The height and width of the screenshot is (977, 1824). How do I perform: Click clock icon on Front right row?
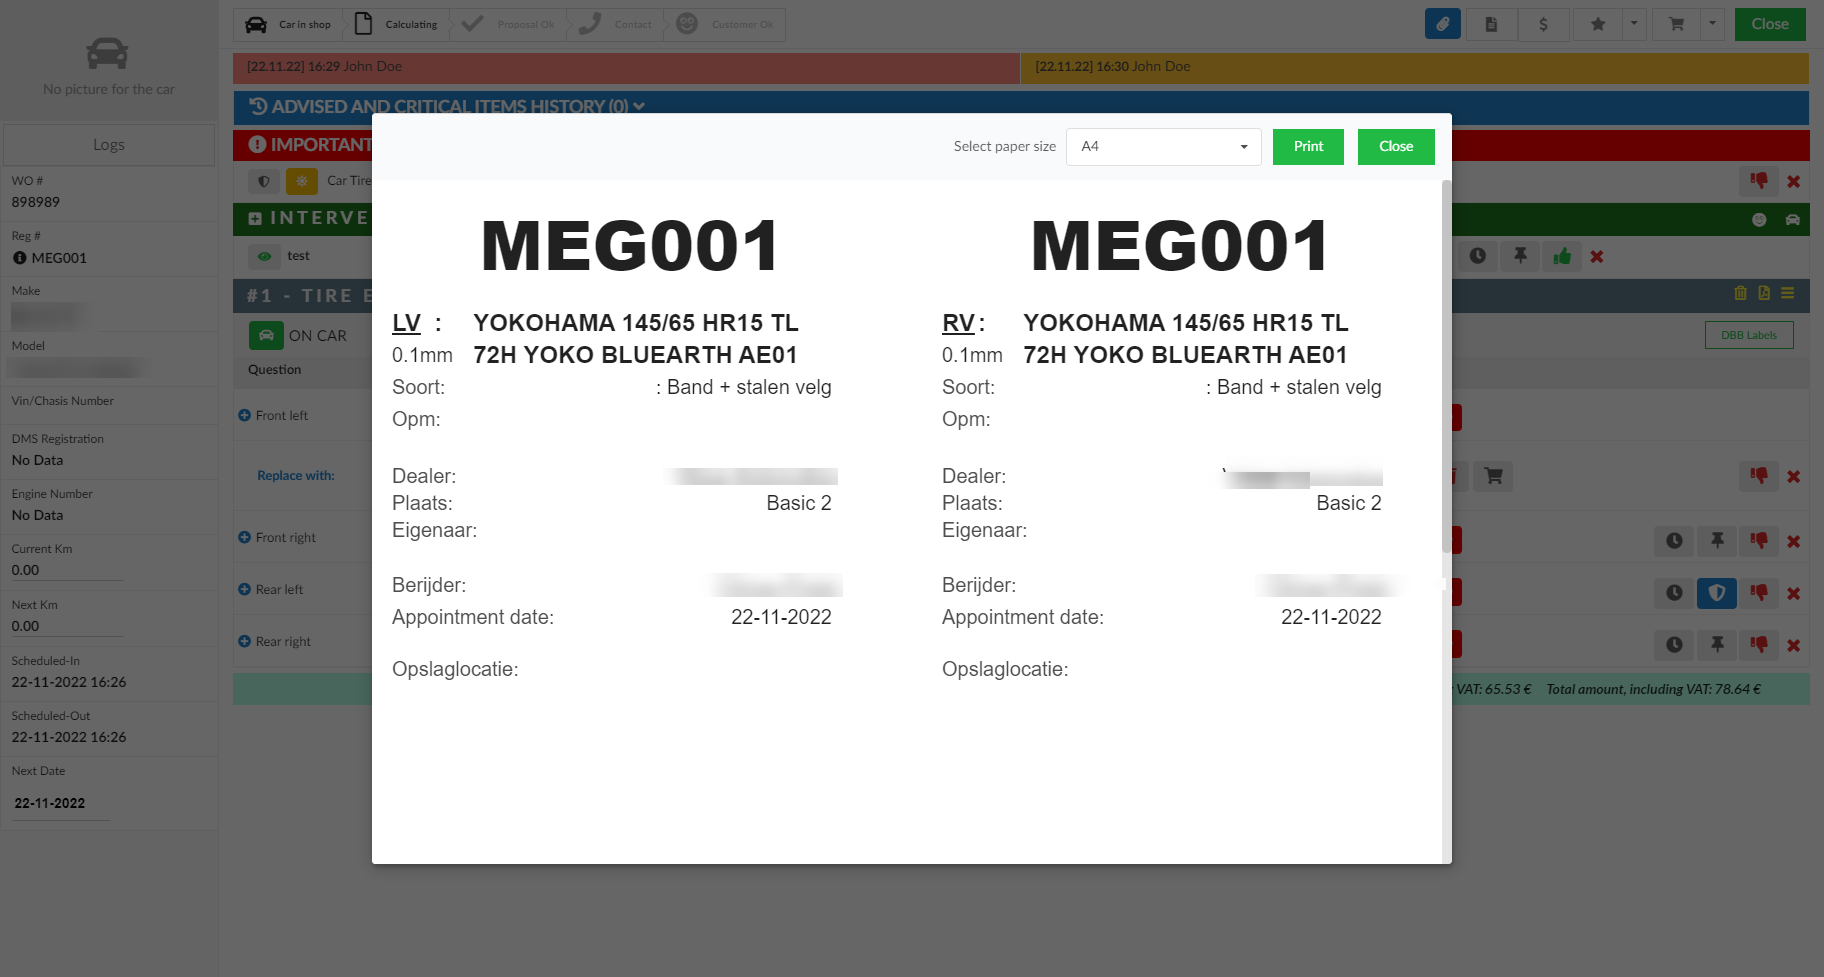point(1674,541)
